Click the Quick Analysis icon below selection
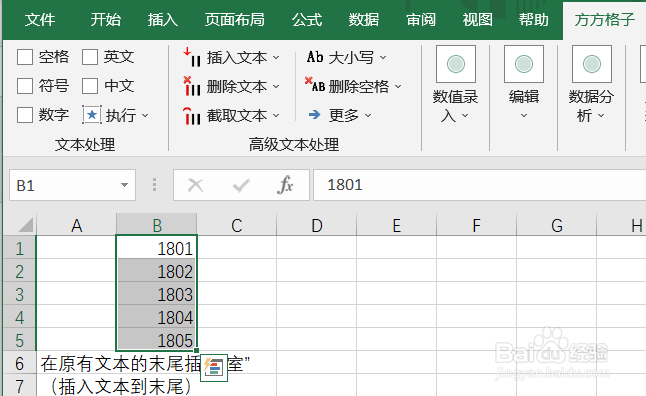The image size is (646, 396). (x=214, y=368)
